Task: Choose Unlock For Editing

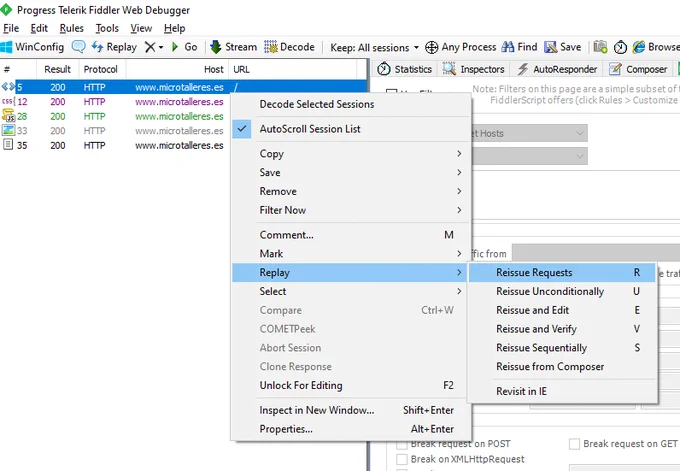Action: tap(350, 386)
